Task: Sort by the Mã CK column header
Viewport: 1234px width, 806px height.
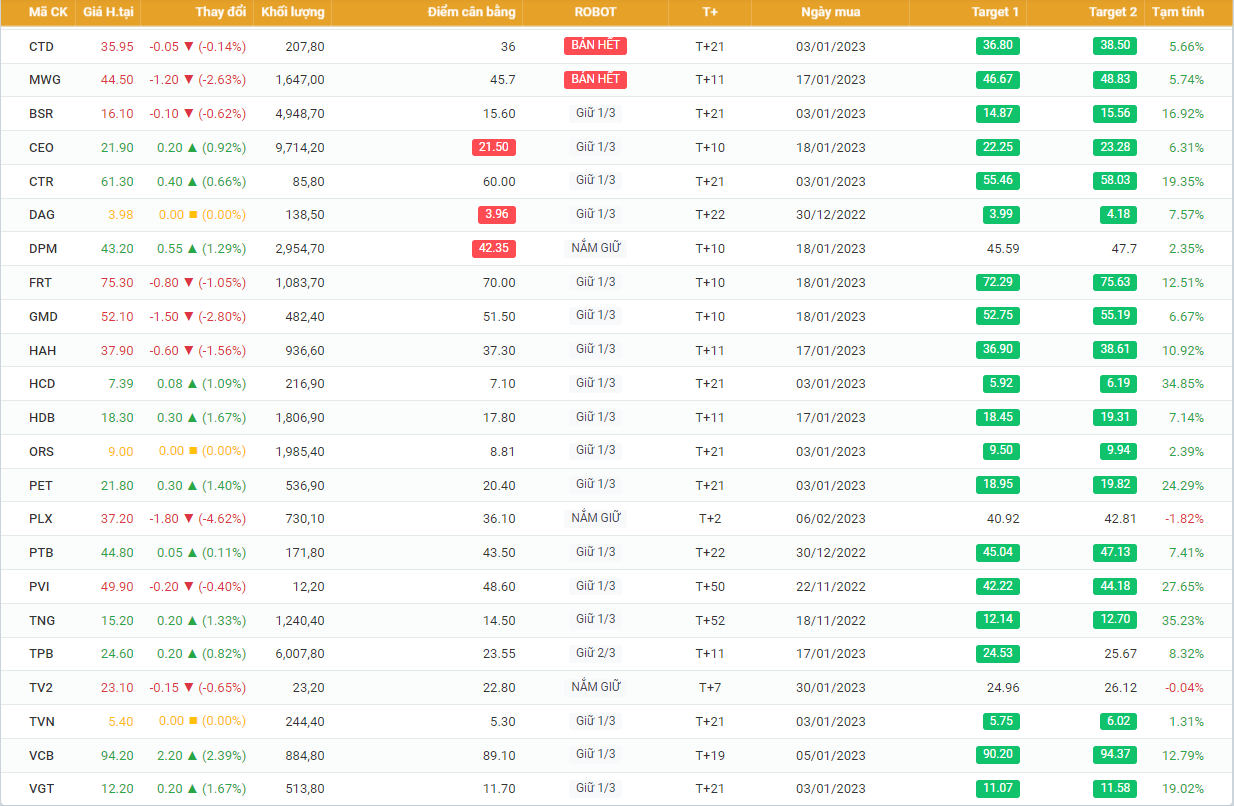Action: coord(48,12)
